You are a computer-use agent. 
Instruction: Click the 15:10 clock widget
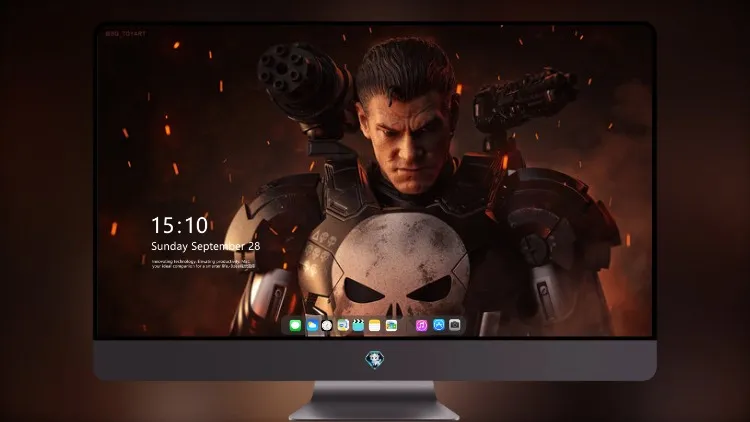180,225
